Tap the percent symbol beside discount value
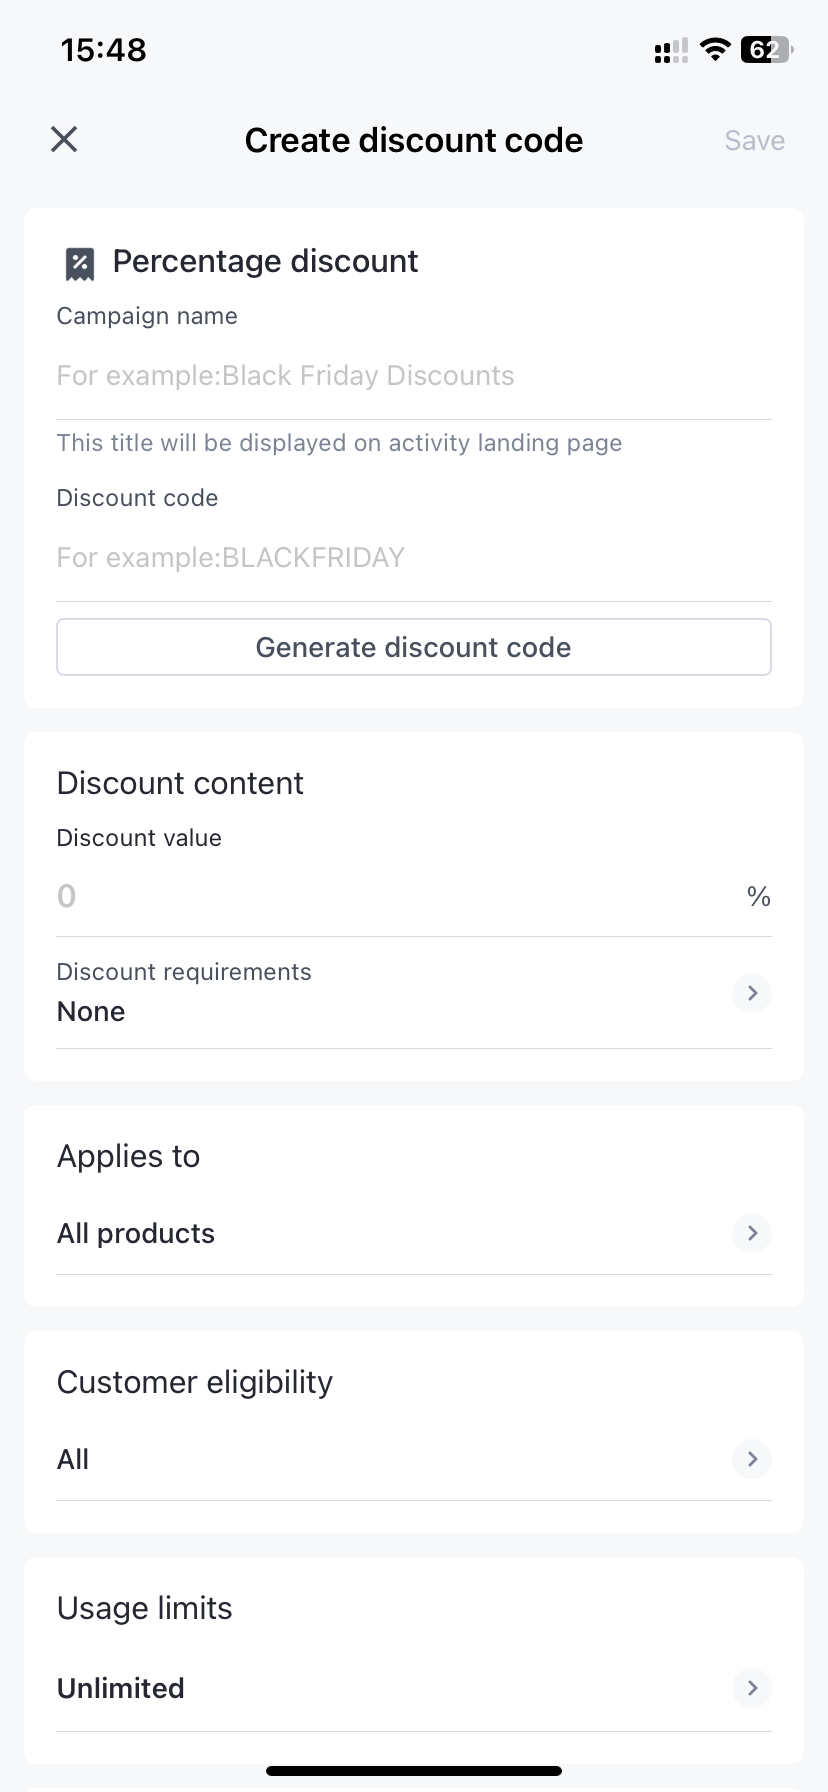828x1792 pixels. point(759,897)
